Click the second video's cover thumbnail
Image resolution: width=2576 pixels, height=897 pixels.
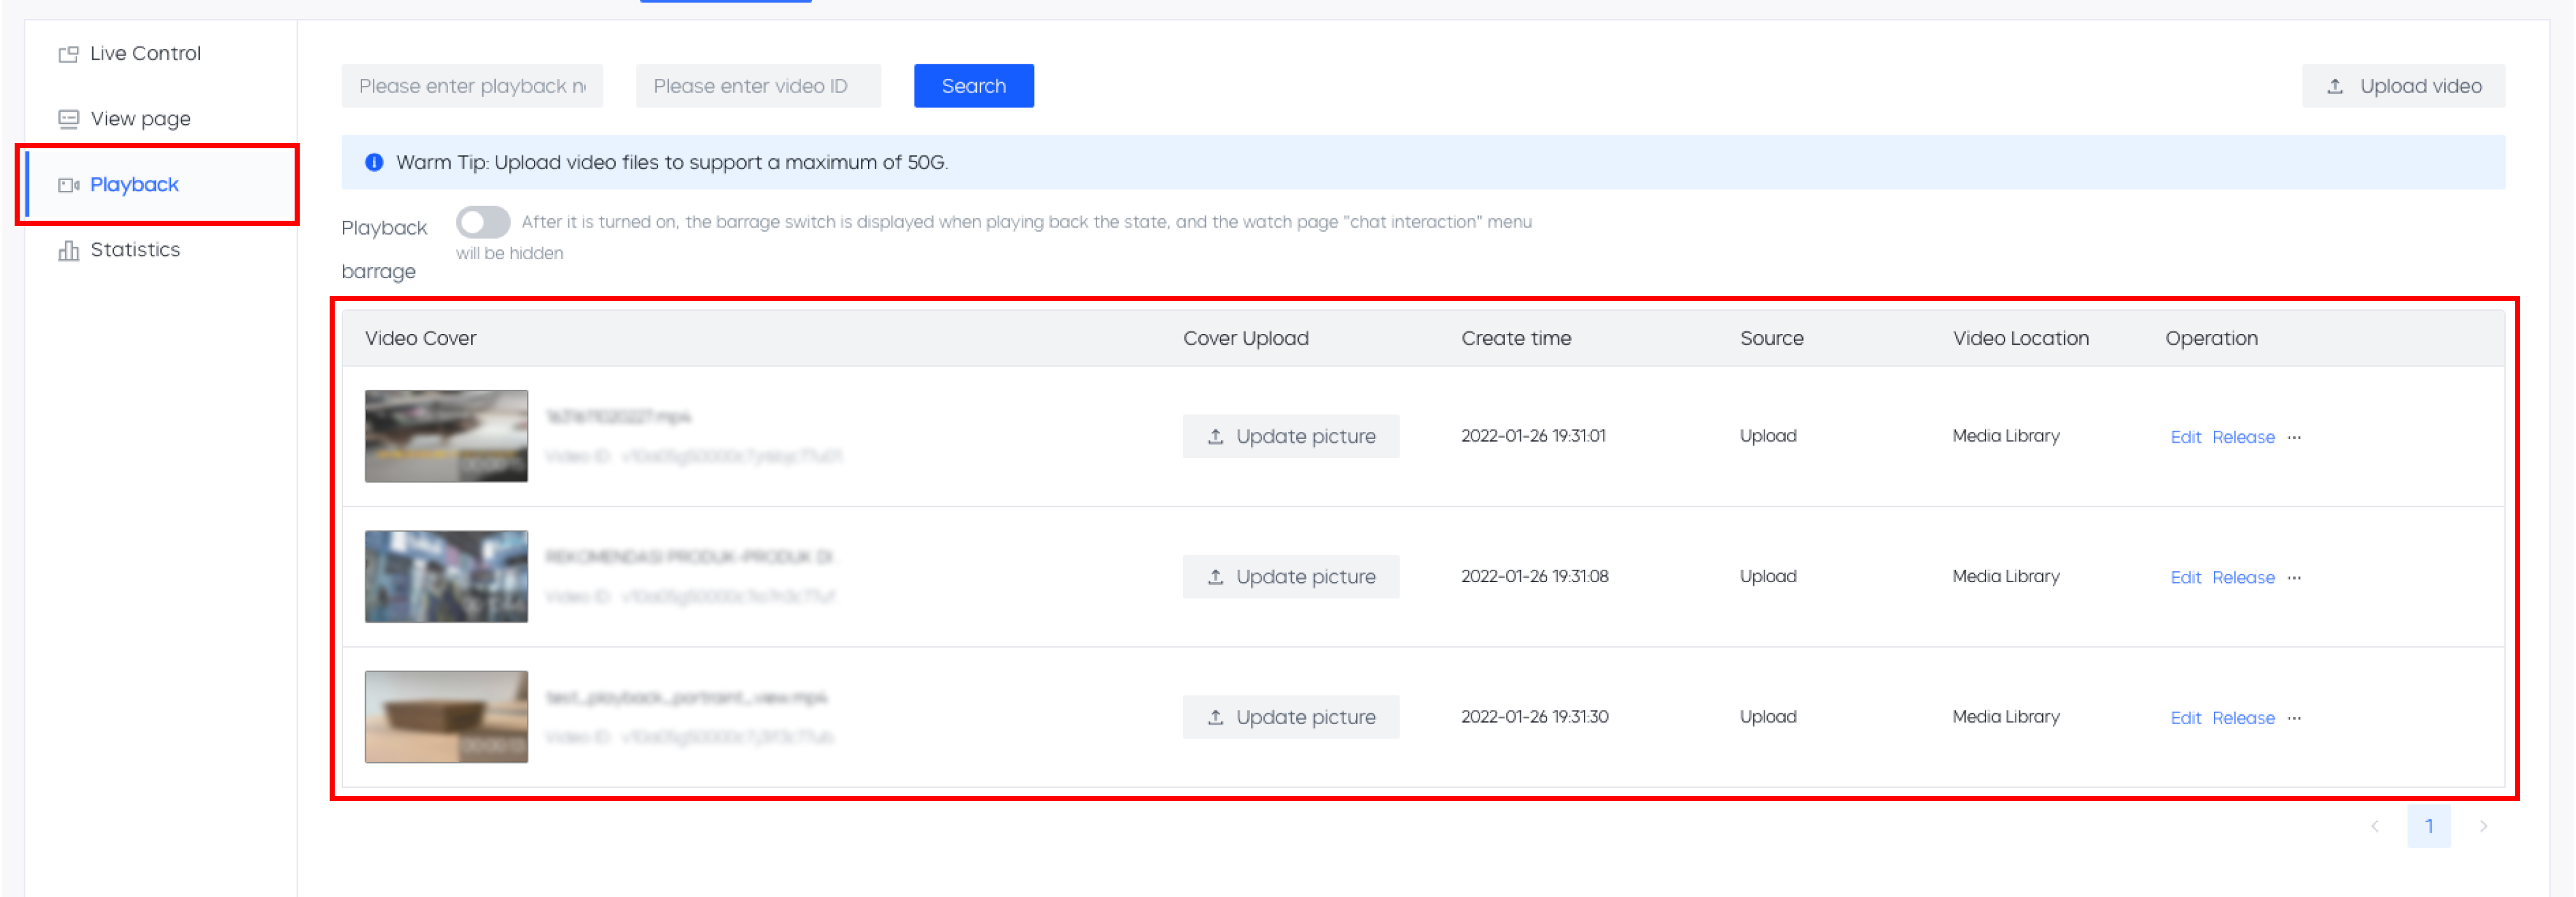(x=446, y=577)
